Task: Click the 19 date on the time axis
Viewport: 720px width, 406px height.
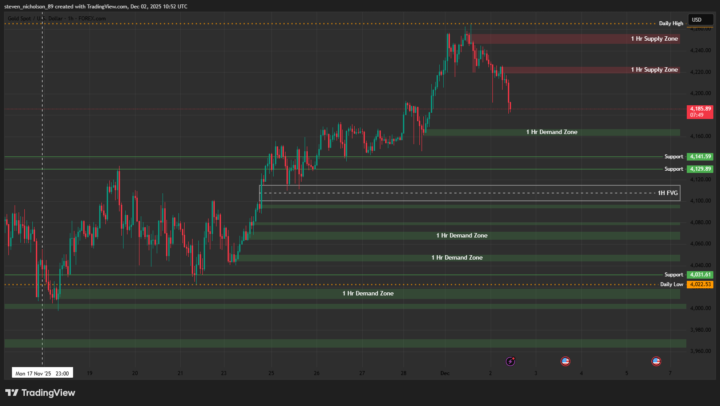Action: click(x=90, y=373)
